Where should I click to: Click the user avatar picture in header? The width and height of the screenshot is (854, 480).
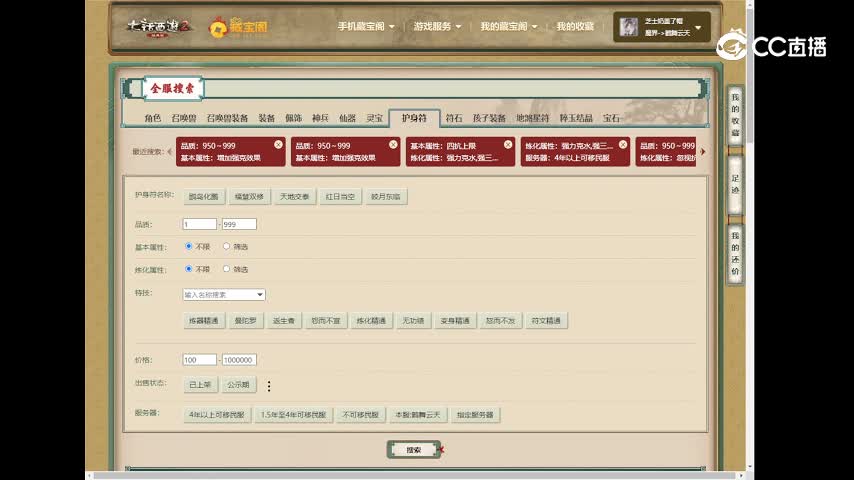pos(629,27)
